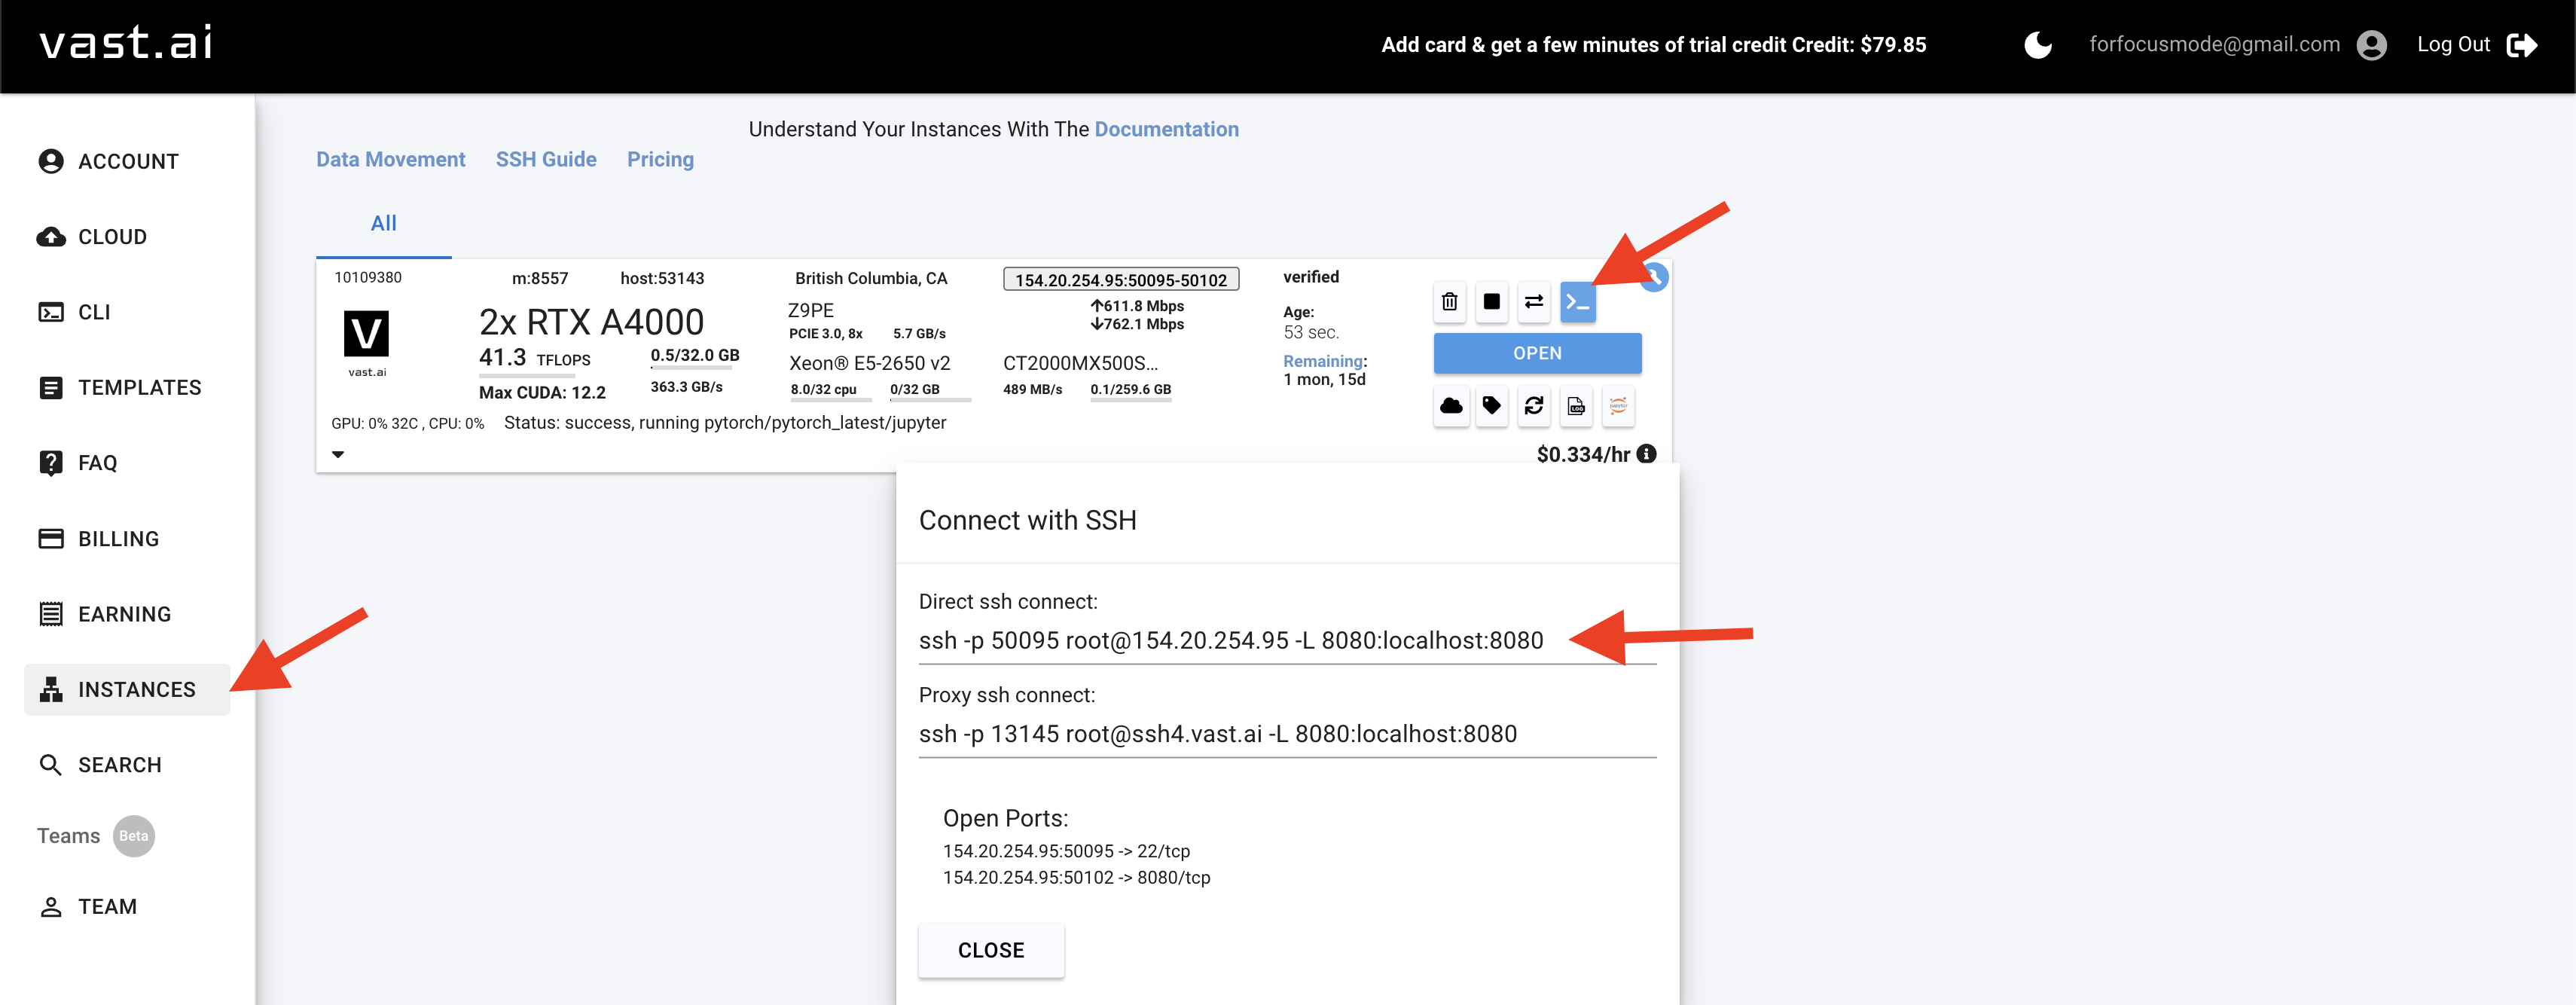Screen dimensions: 2576x1005
Task: Click the recycle/refresh instance icon
Action: click(x=1533, y=406)
